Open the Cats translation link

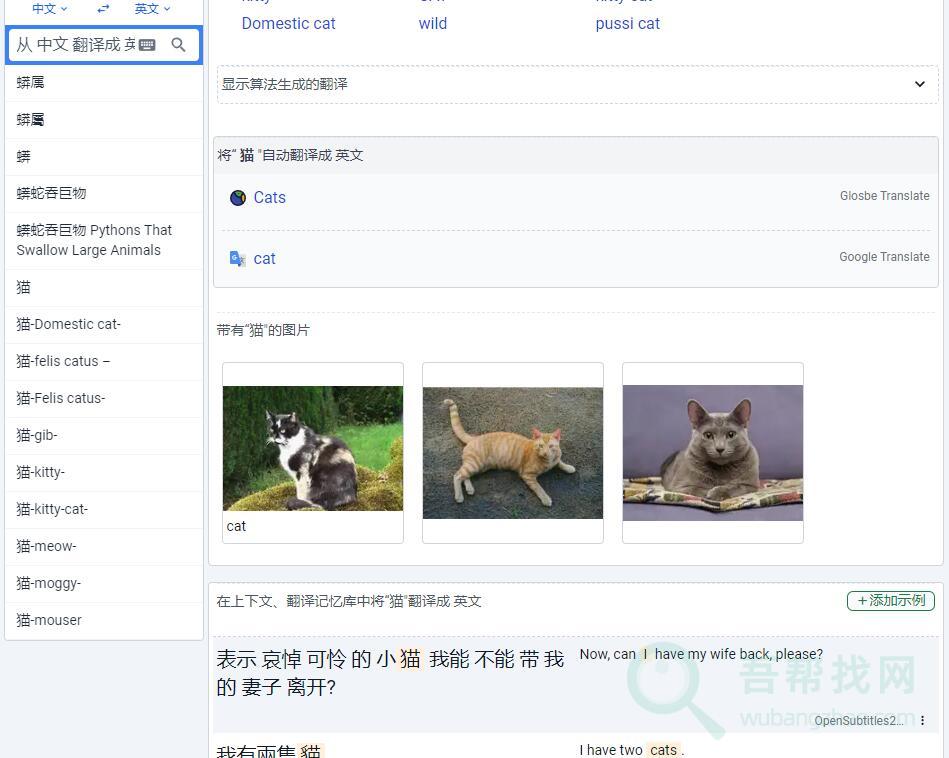(270, 198)
